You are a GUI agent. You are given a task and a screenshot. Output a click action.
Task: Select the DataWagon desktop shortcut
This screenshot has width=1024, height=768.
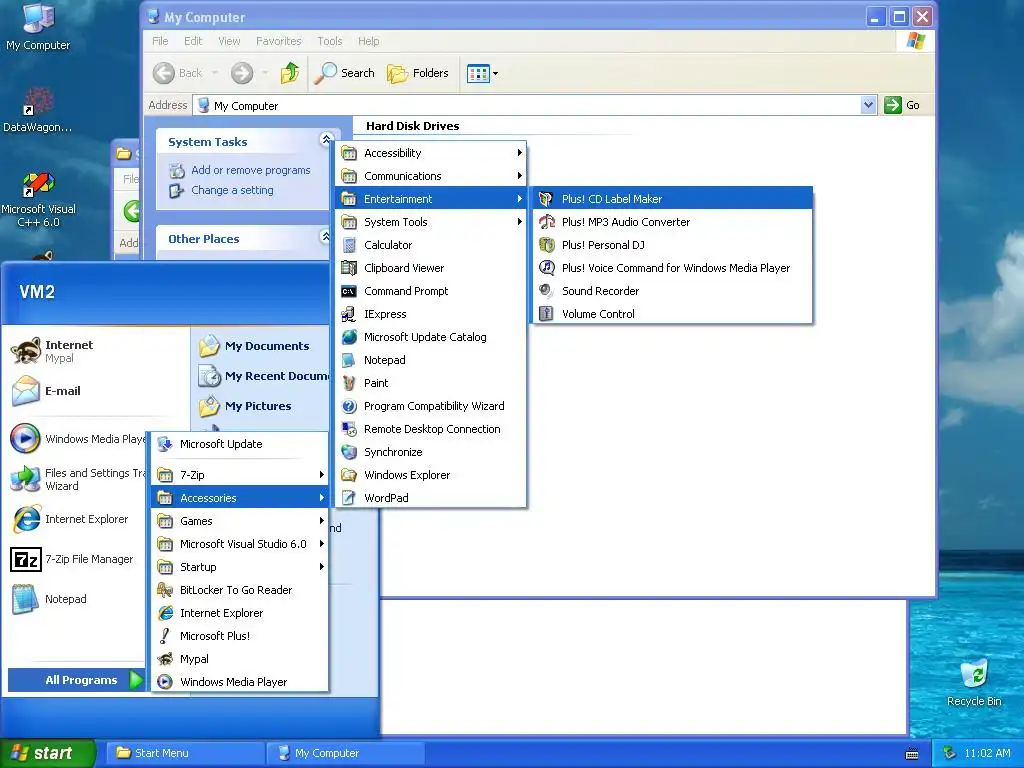click(x=38, y=110)
